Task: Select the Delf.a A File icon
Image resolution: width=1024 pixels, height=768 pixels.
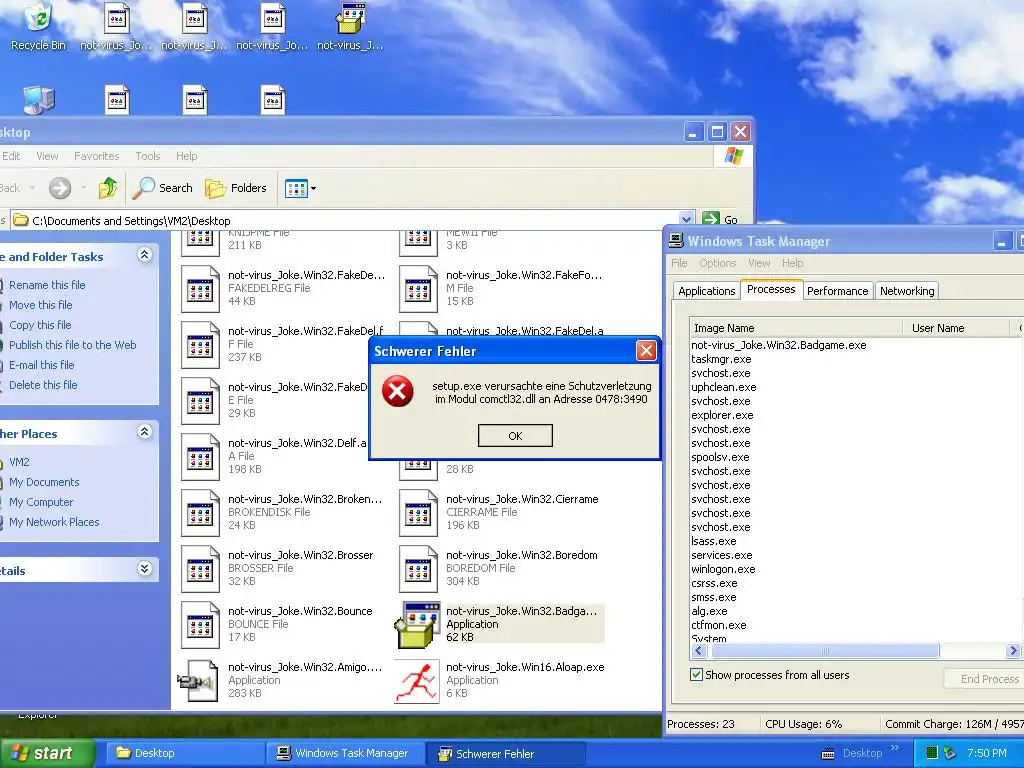Action: pos(200,457)
